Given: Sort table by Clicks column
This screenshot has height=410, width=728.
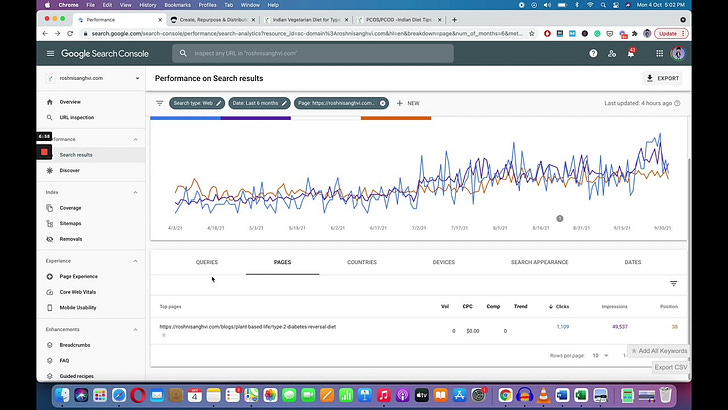Looking at the screenshot, I should tap(559, 306).
